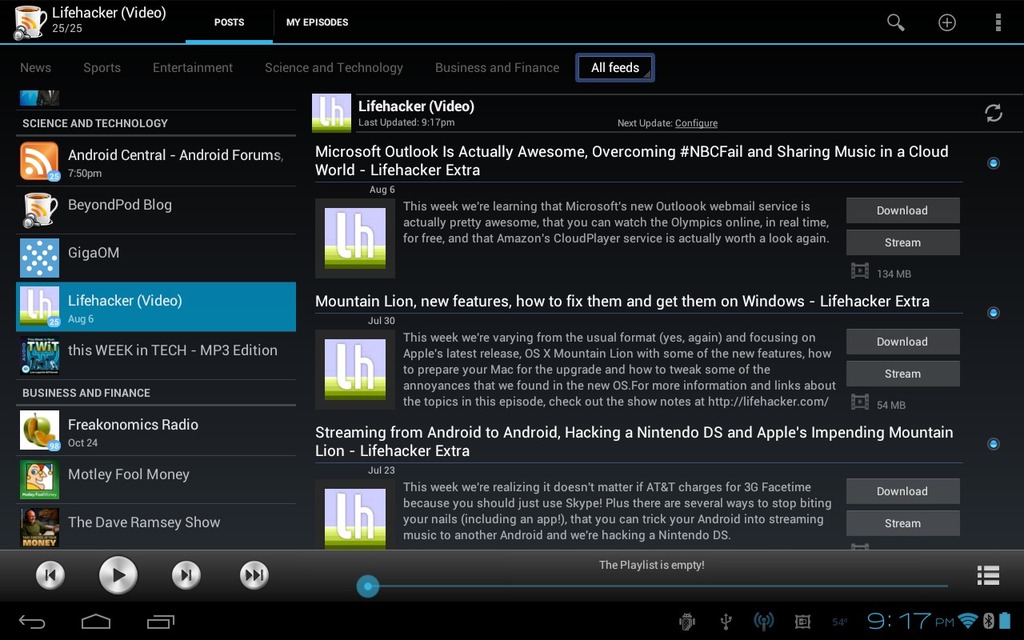Skip to the previous track

pyautogui.click(x=50, y=575)
